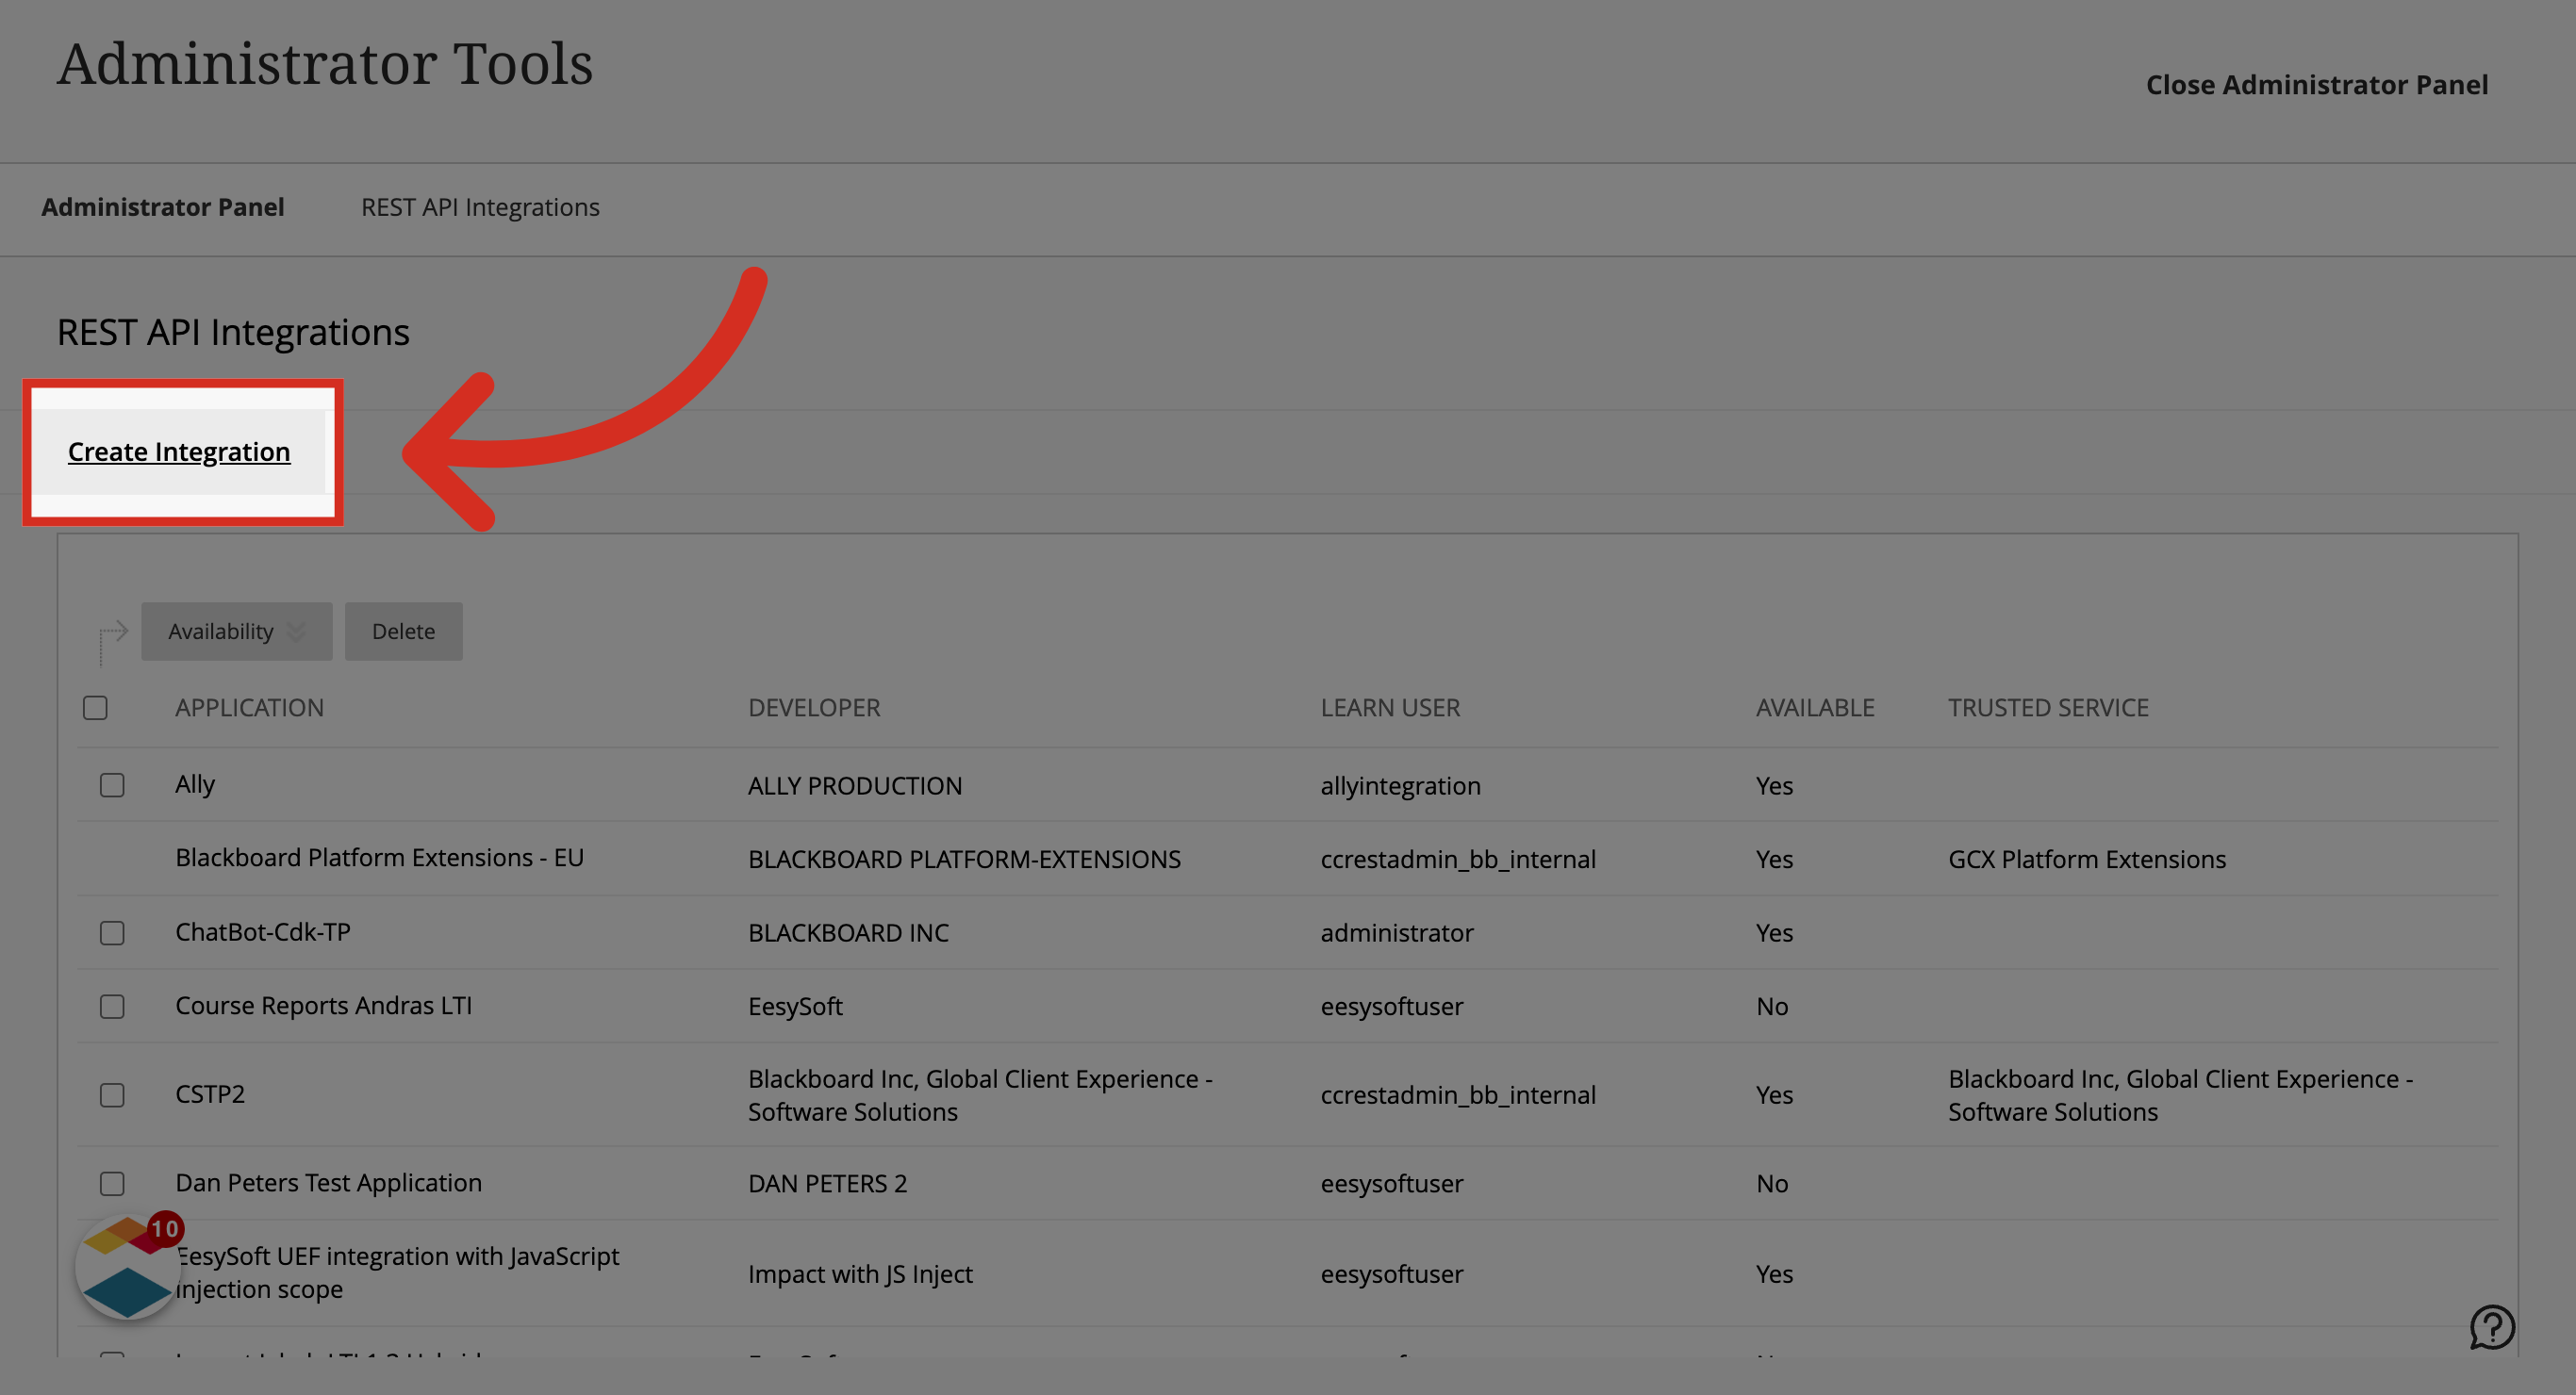Click the No value for Dan Peters Test Application
Viewport: 2576px width, 1395px height.
(1772, 1184)
